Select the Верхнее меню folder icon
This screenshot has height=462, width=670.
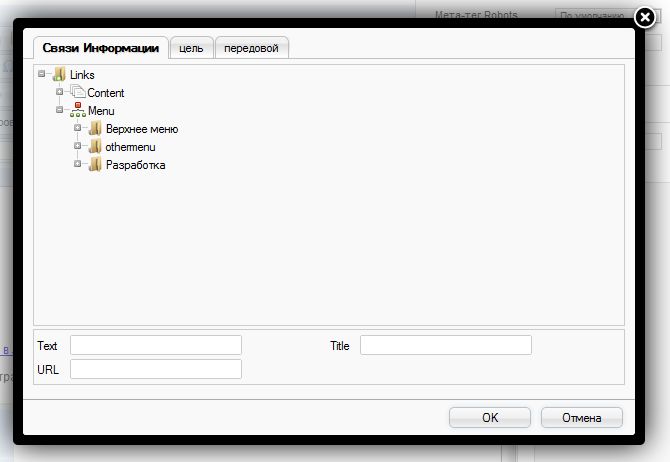coord(95,128)
